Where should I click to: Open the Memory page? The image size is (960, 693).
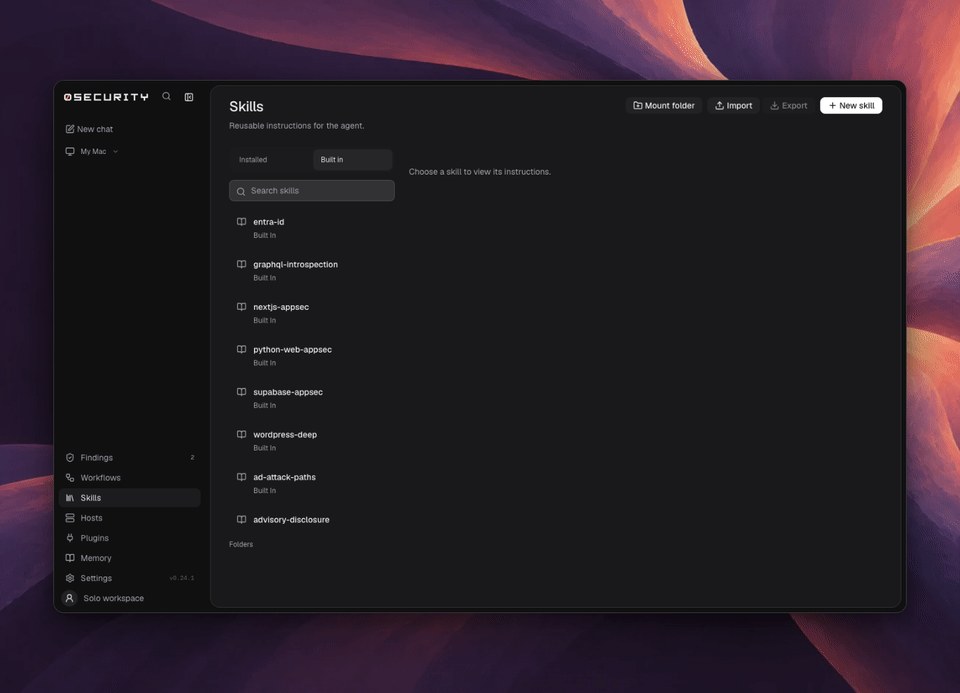coord(130,558)
